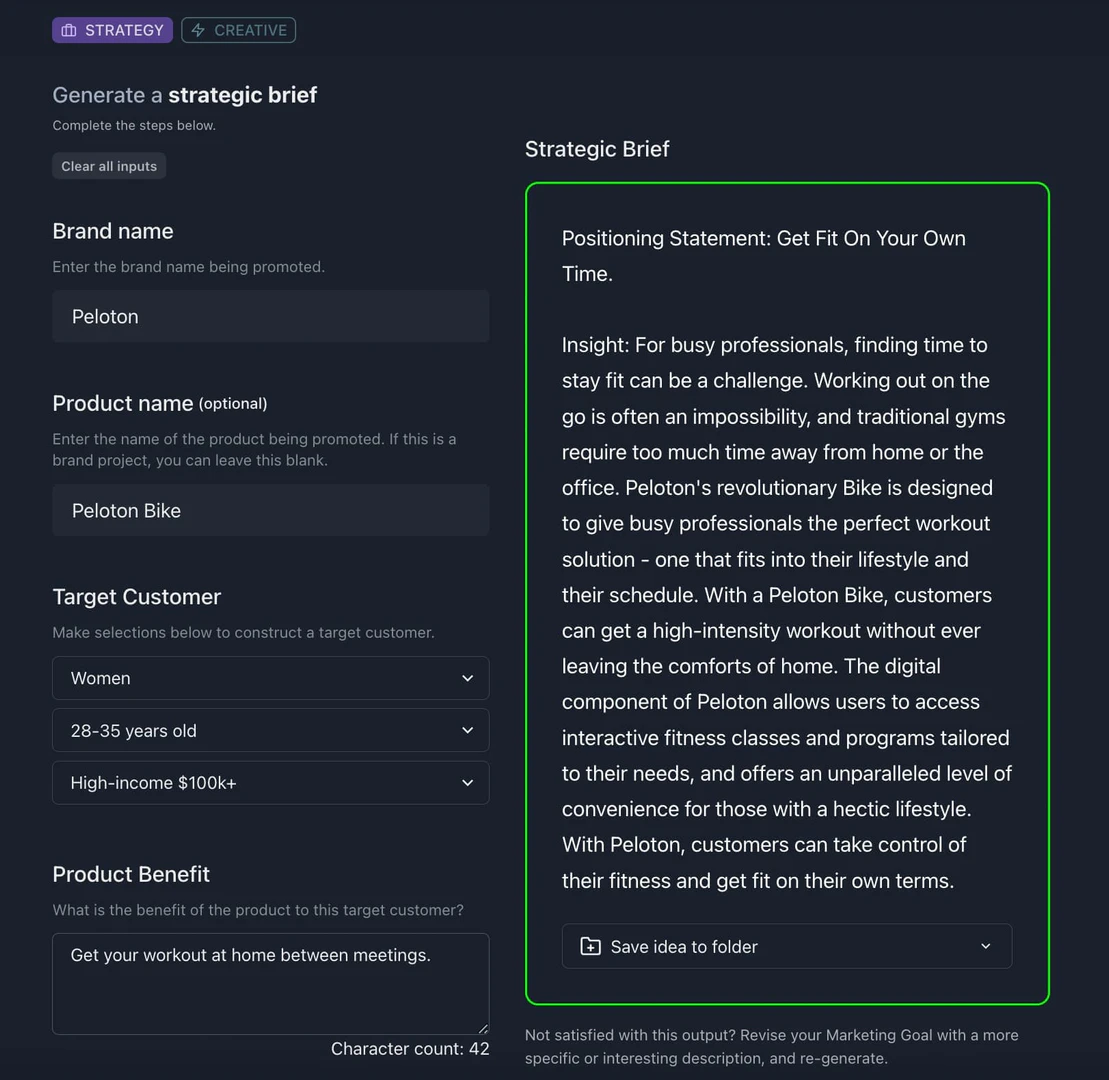Click the Character count: 42 label

[x=410, y=1048]
